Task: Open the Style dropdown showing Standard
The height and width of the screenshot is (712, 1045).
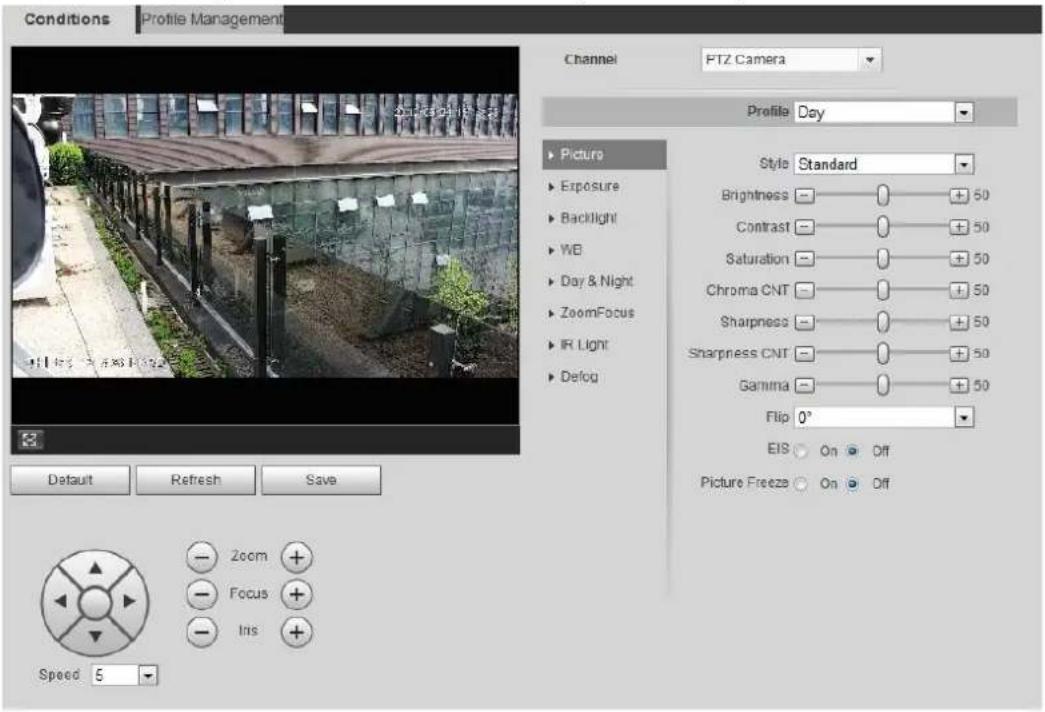Action: tap(884, 164)
